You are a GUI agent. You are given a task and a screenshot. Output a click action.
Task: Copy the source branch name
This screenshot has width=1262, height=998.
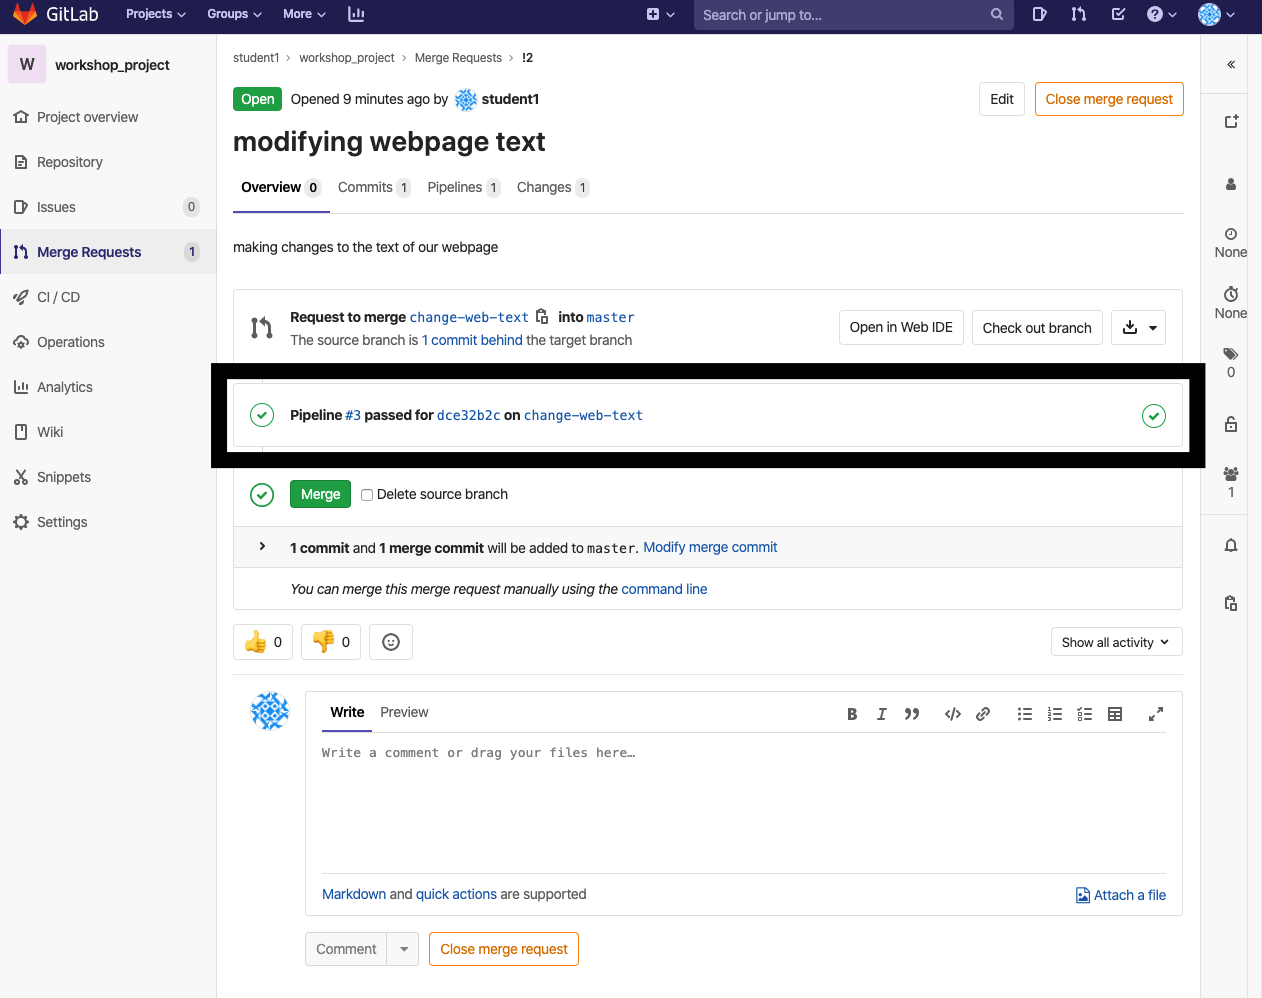pos(542,317)
